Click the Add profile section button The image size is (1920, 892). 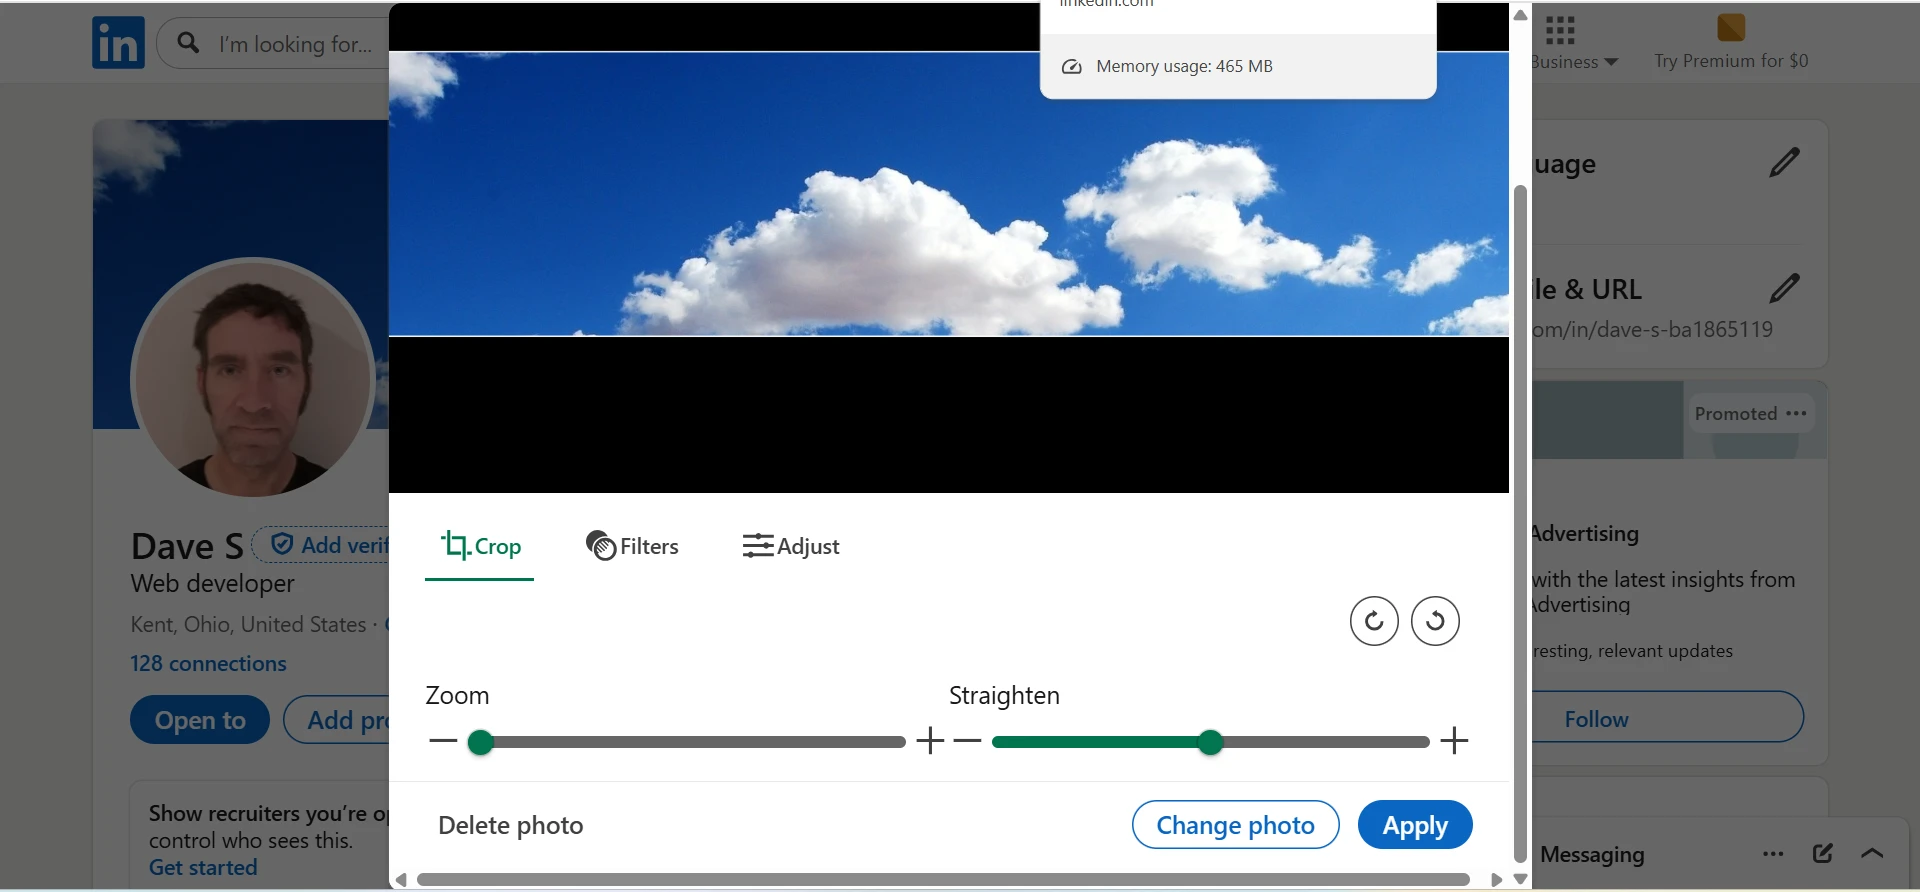pyautogui.click(x=337, y=720)
